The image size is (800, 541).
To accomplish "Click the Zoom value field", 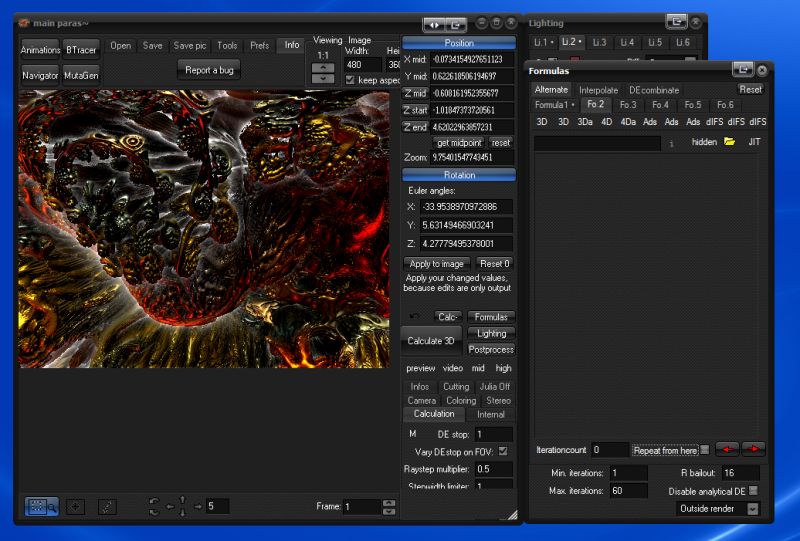I will coord(472,157).
